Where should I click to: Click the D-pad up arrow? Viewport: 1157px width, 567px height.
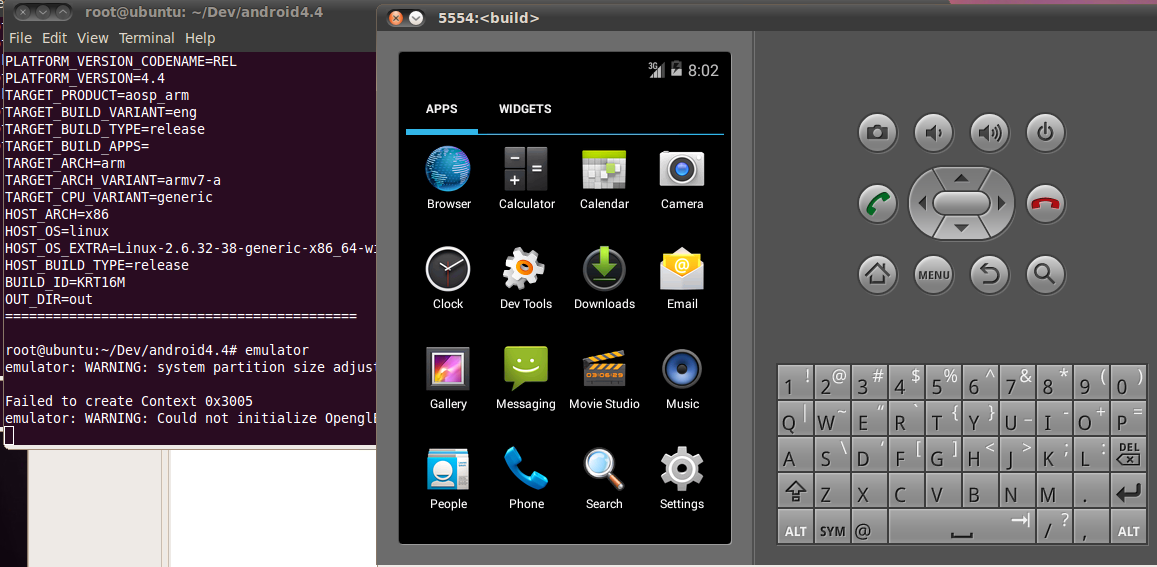tap(961, 178)
